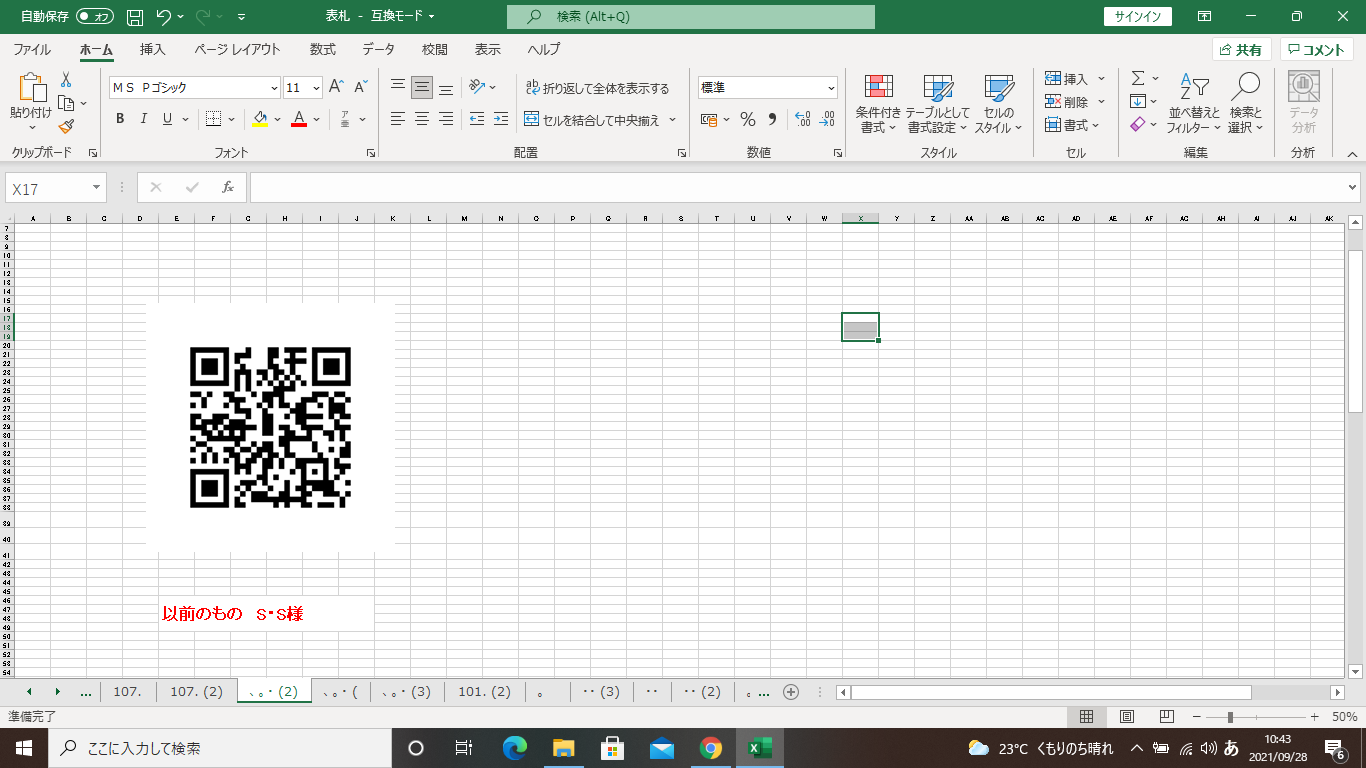Image resolution: width=1366 pixels, height=768 pixels.
Task: Open the font name dropdown
Action: tap(274, 88)
